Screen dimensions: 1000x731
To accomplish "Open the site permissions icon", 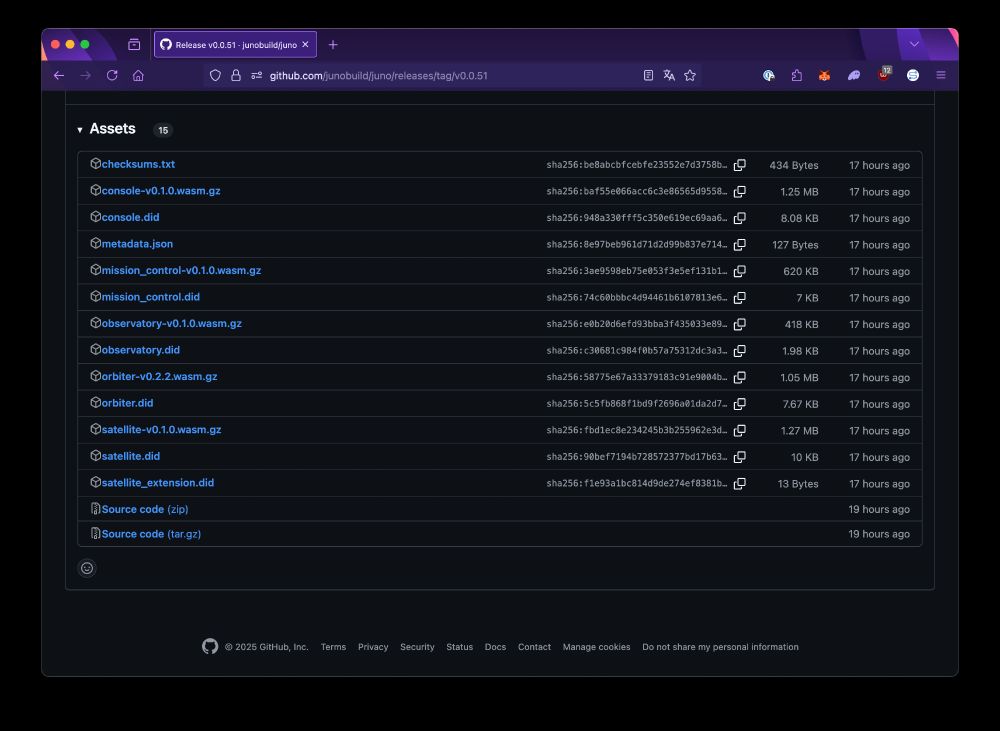I will 256,75.
